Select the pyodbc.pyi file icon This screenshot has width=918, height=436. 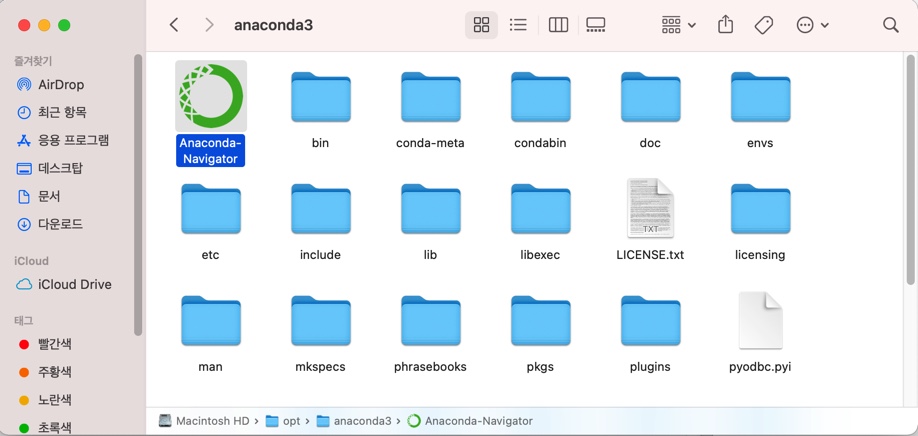(761, 320)
